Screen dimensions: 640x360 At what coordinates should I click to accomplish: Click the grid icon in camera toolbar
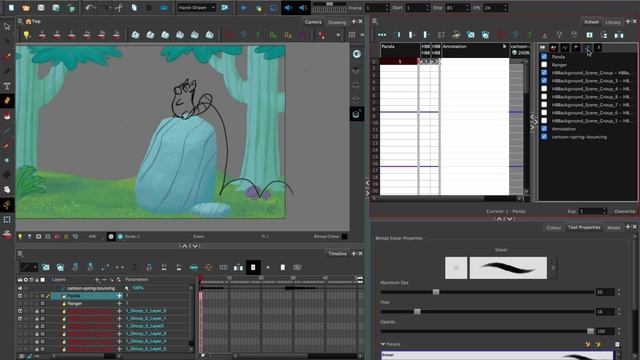coord(352,35)
